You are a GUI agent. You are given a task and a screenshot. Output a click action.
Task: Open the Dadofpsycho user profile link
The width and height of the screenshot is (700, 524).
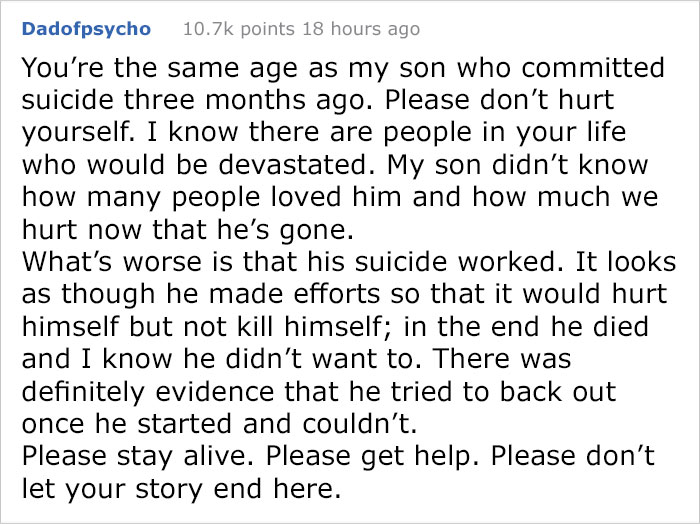[x=86, y=29]
